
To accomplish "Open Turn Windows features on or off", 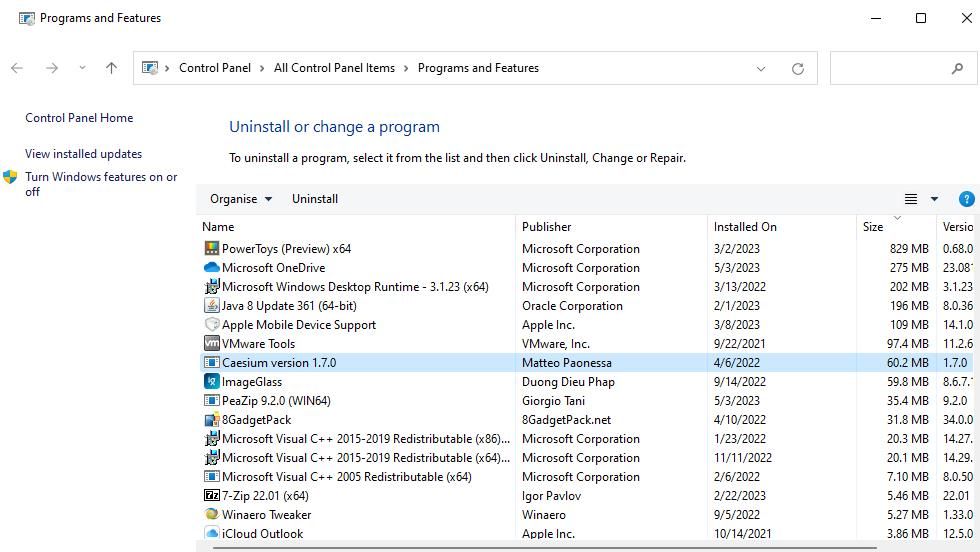I will pos(101,184).
